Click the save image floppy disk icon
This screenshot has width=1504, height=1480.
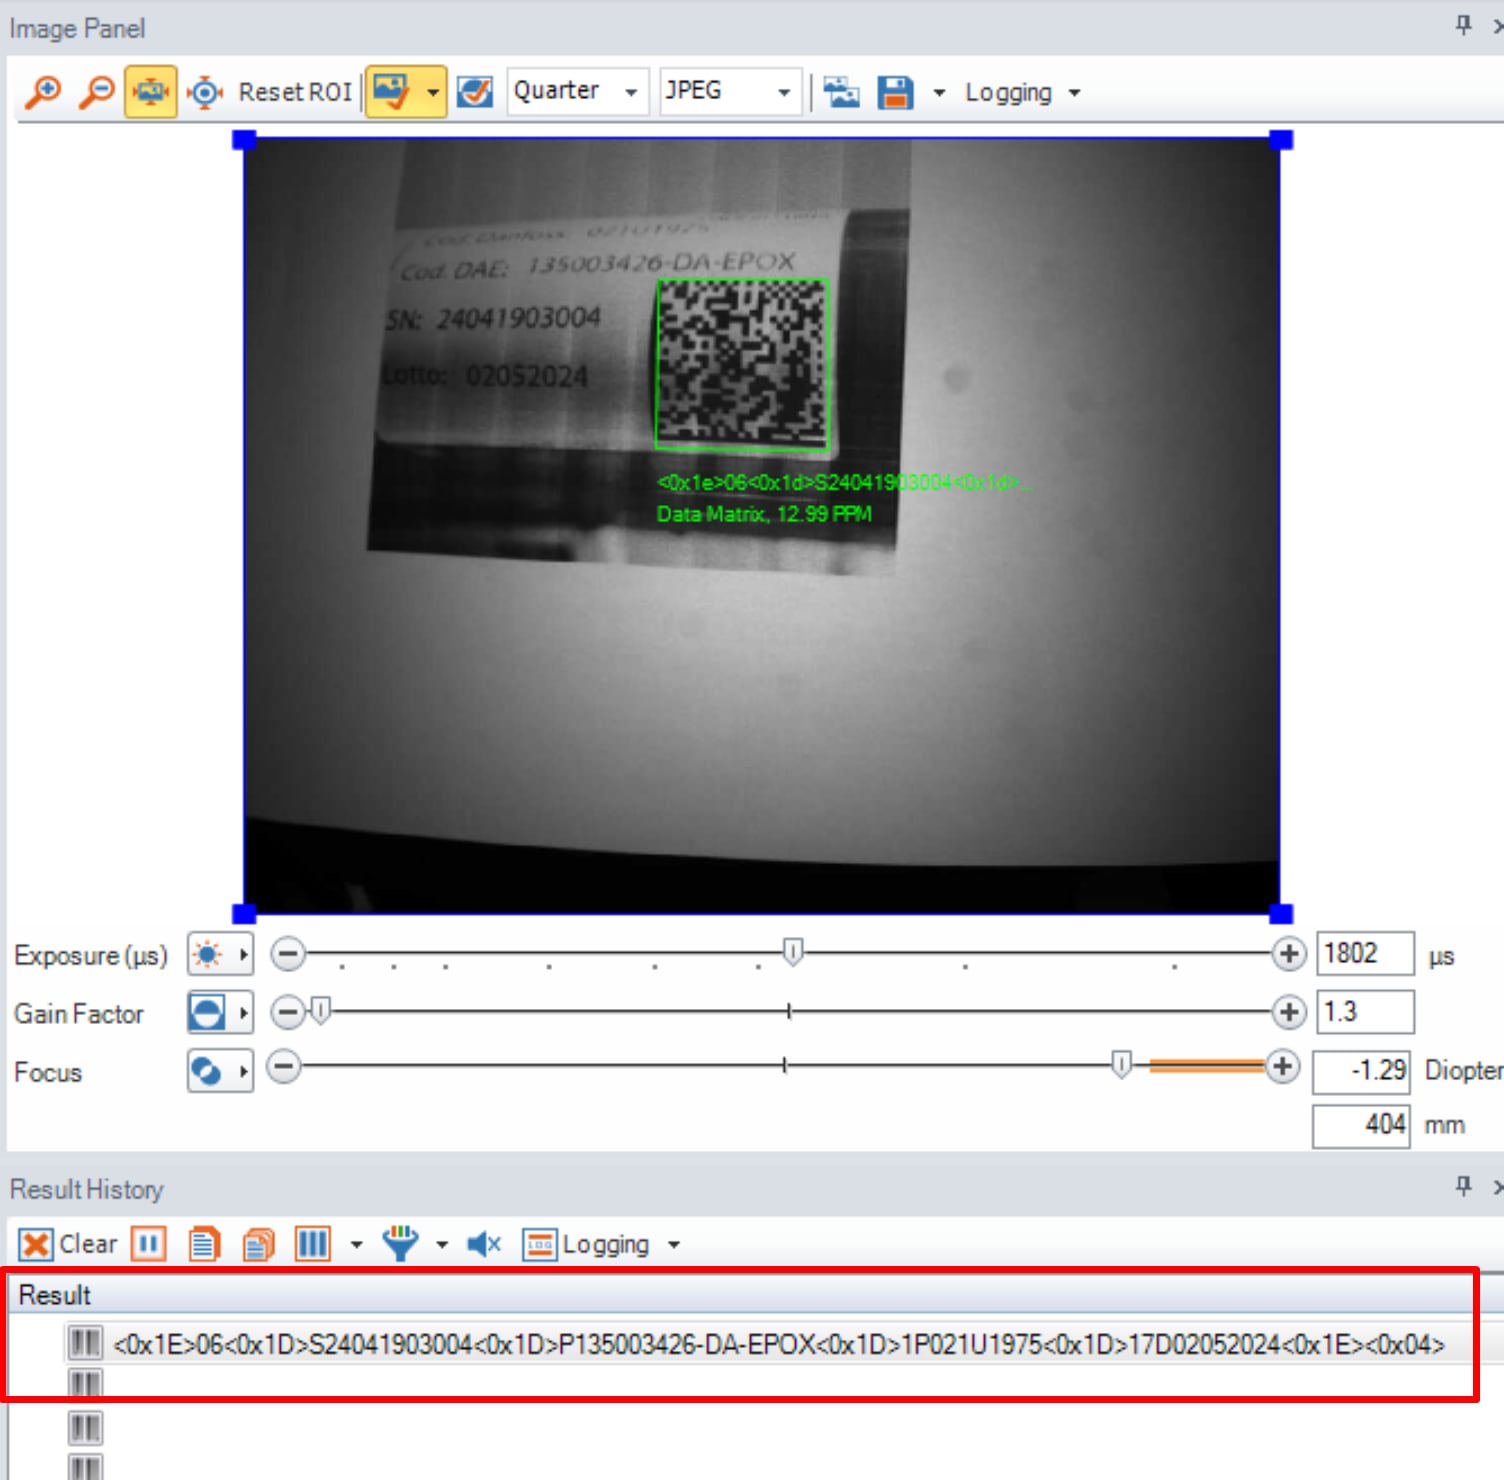coord(895,92)
